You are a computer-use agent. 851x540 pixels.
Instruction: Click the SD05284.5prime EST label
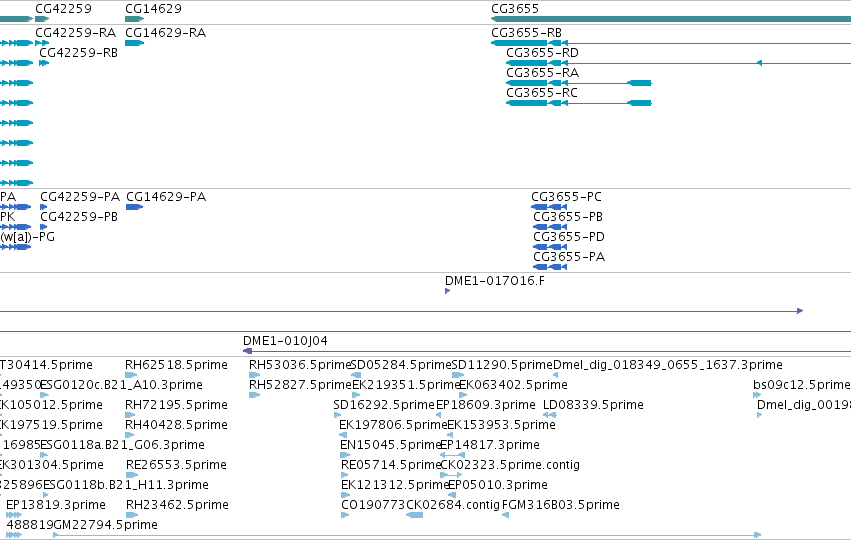[x=401, y=365]
